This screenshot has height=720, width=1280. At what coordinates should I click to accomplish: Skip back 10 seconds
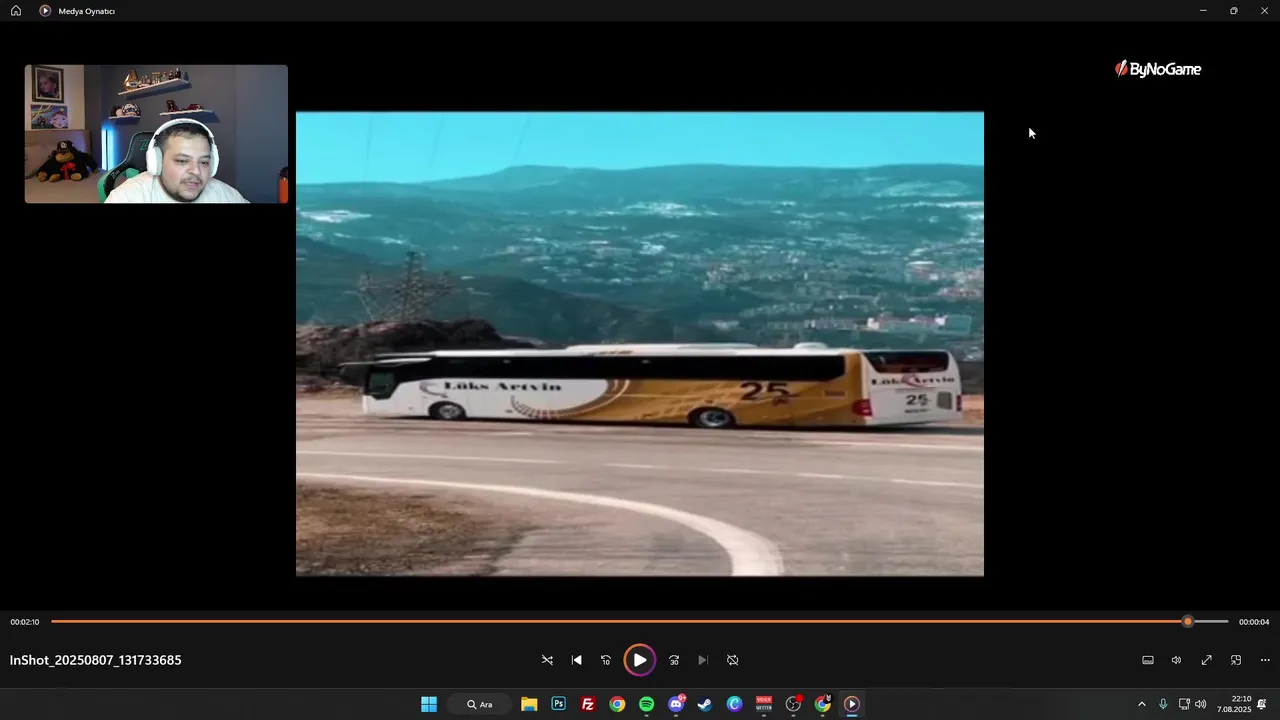(605, 660)
